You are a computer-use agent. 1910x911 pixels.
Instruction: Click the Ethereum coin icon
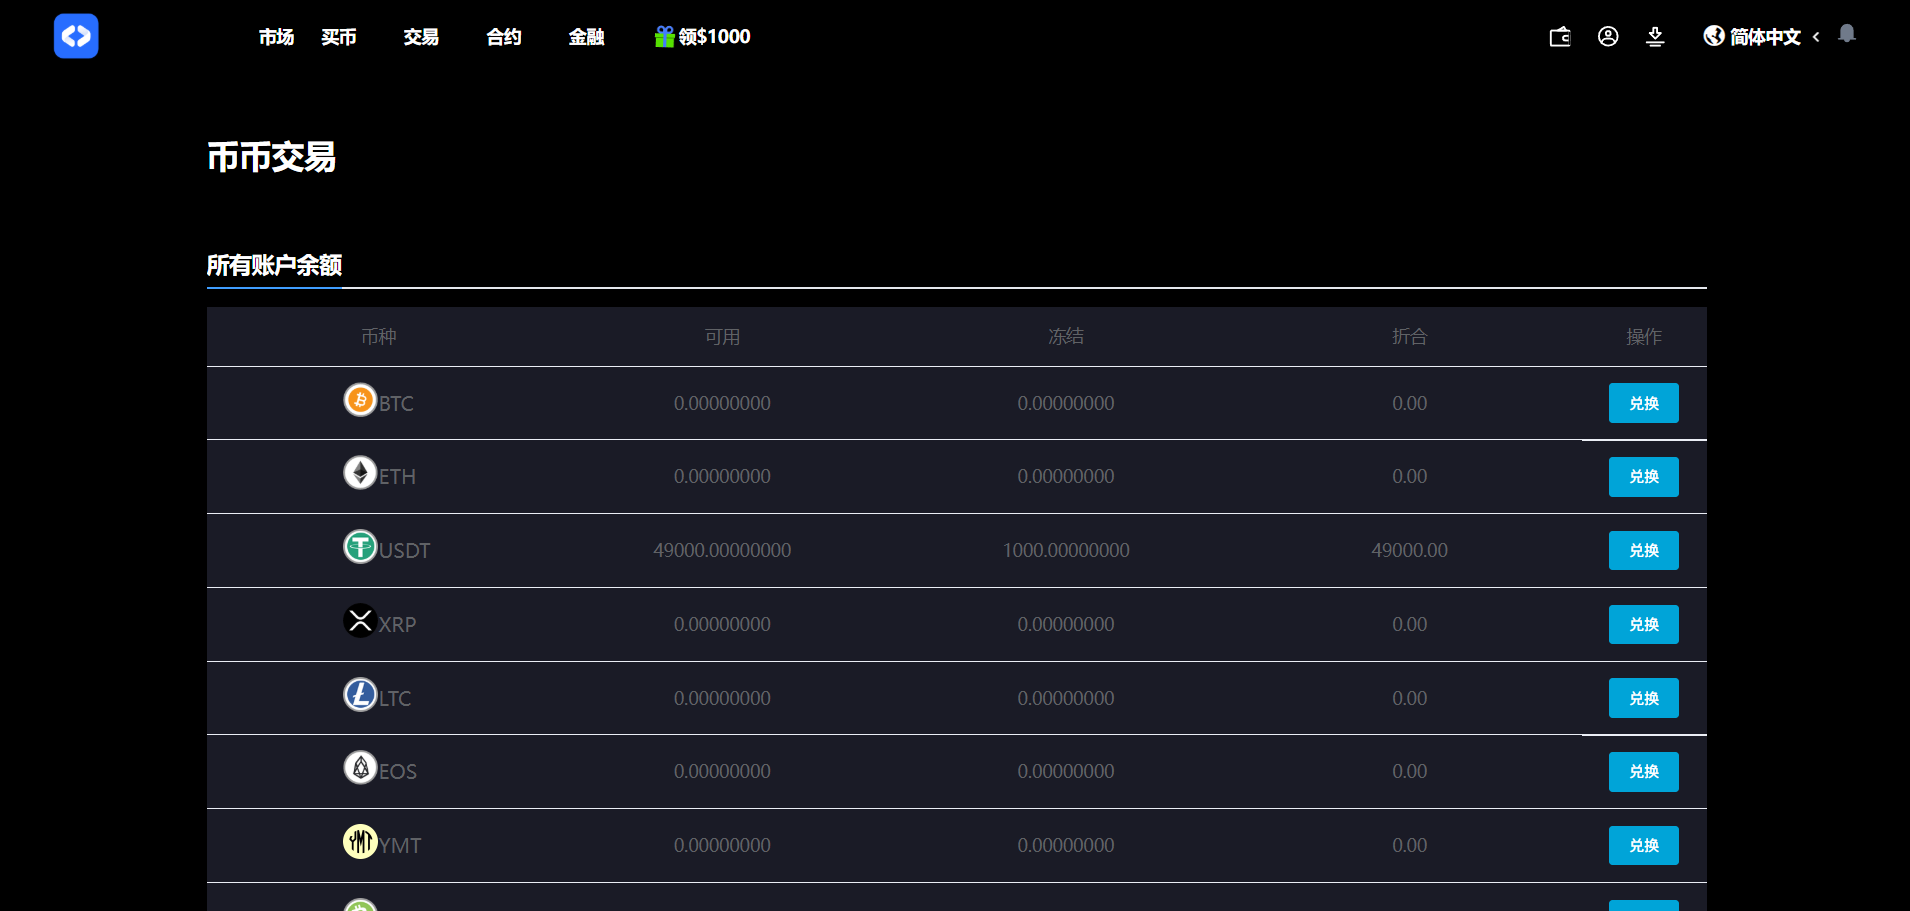360,473
